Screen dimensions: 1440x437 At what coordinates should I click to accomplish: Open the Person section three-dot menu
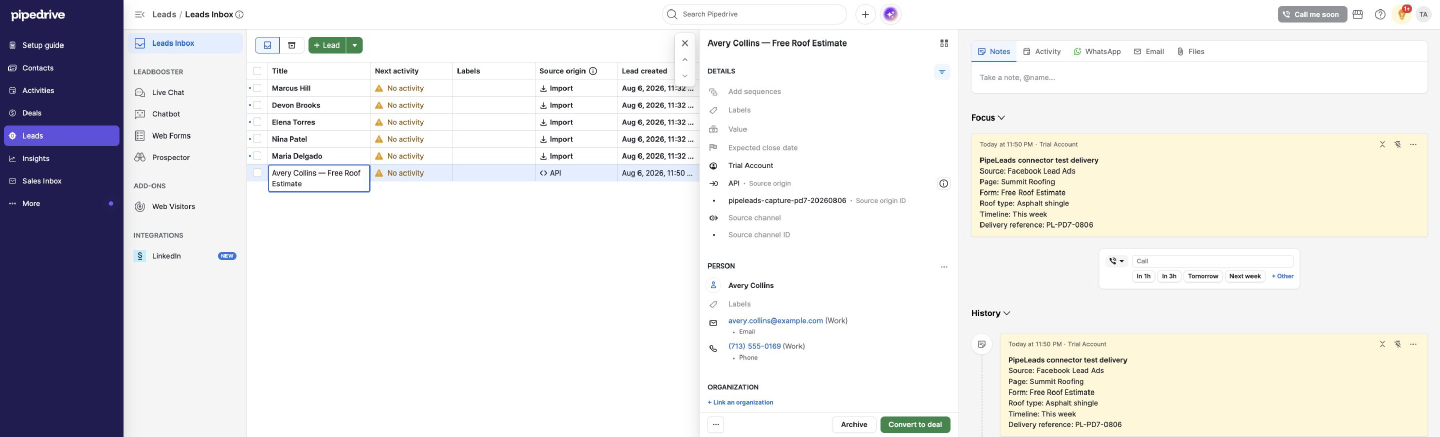click(943, 267)
